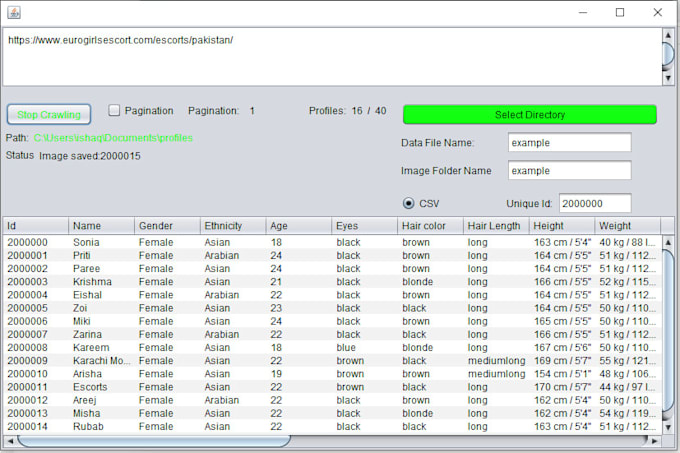Select the cell with name Misha
Viewport: 680px width, 453px height.
point(101,413)
